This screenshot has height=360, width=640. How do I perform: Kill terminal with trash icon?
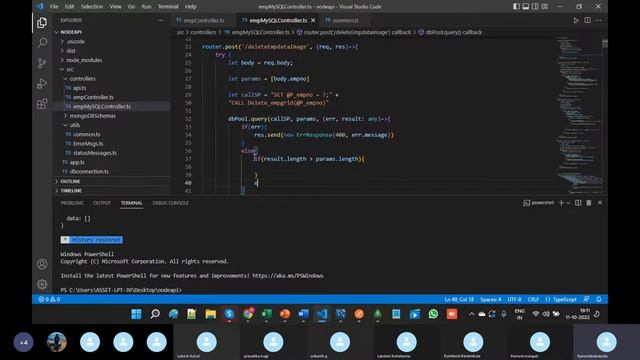pyautogui.click(x=589, y=203)
